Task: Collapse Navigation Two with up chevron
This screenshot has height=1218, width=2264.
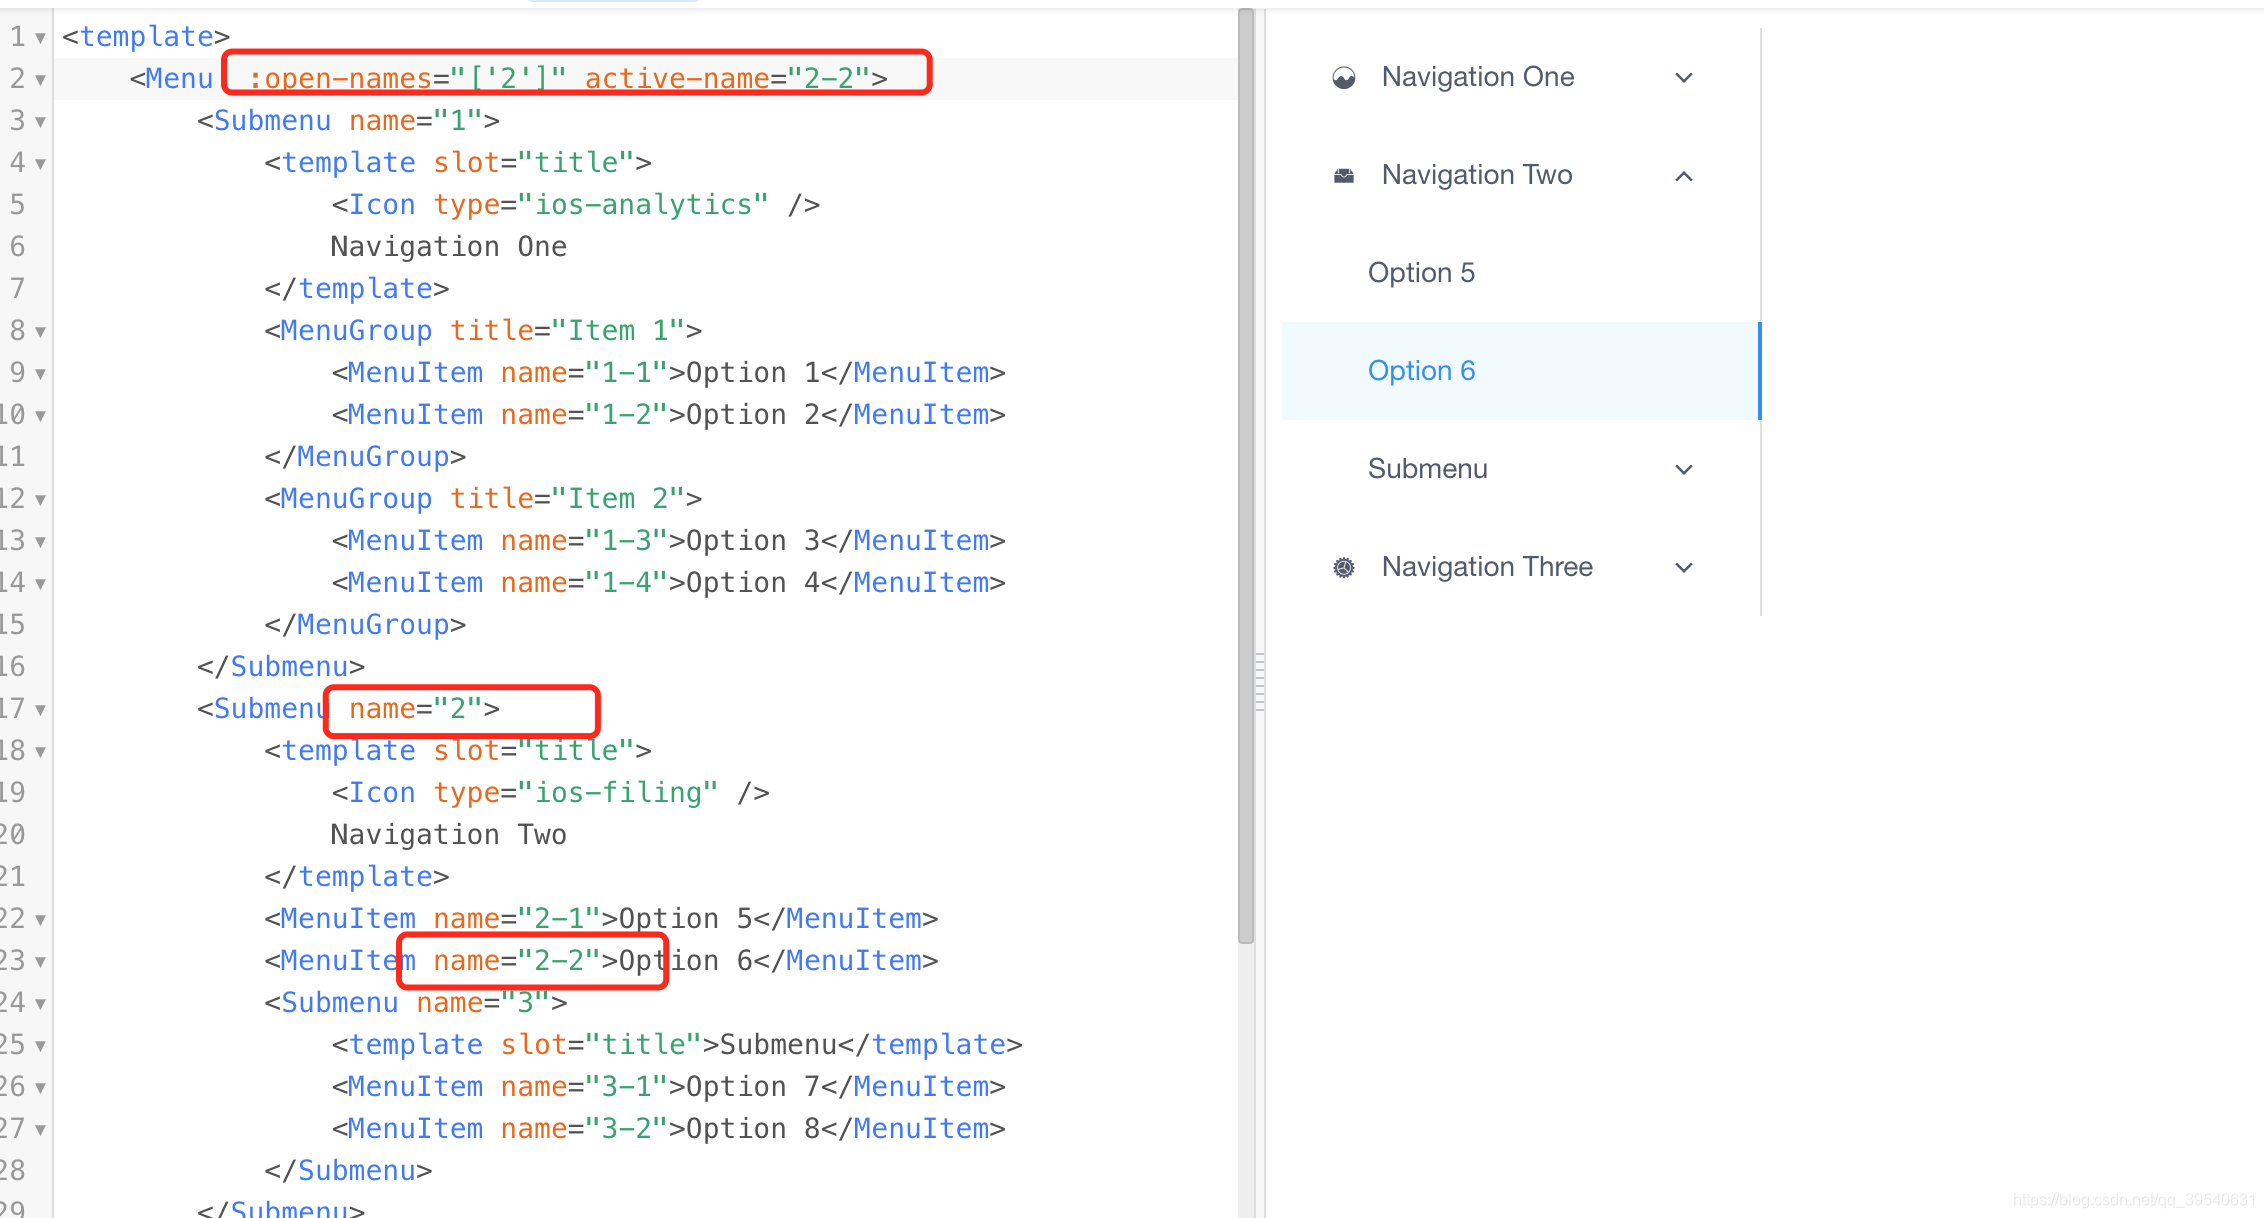Action: (x=1684, y=176)
